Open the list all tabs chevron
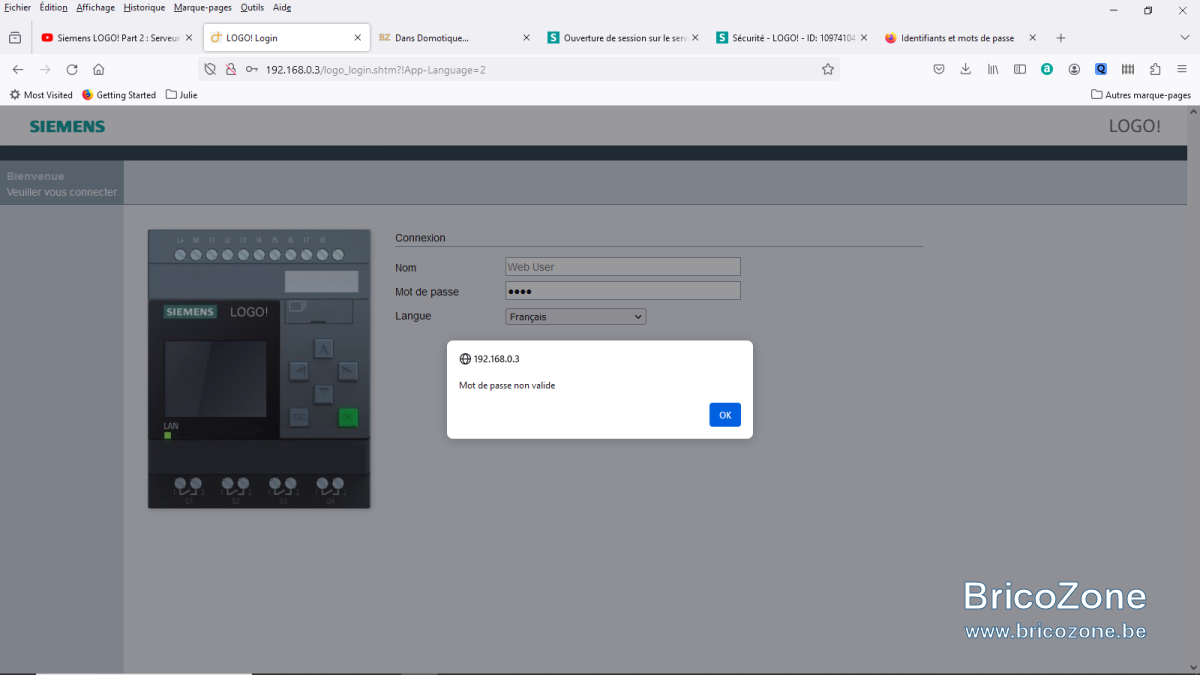The height and width of the screenshot is (675, 1200). (x=1185, y=38)
